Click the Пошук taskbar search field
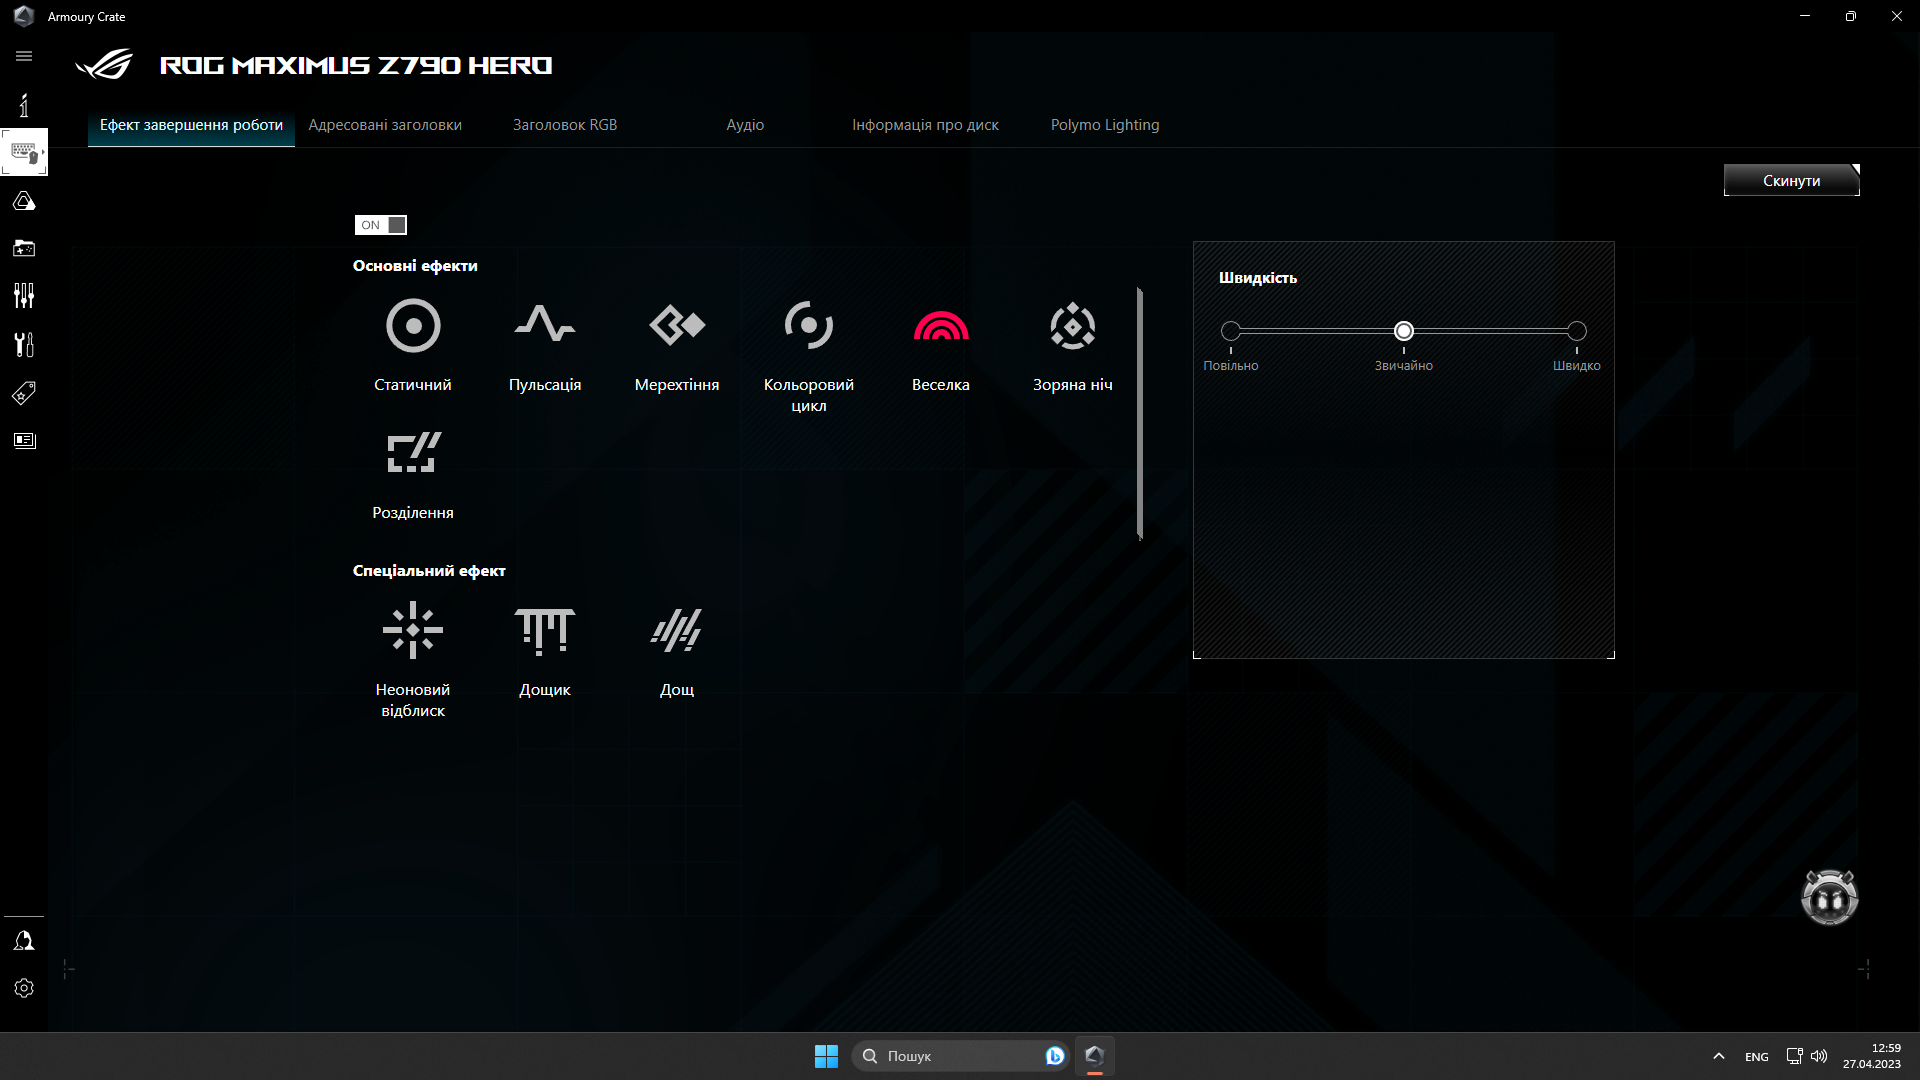Viewport: 1920px width, 1080px height. click(960, 1056)
